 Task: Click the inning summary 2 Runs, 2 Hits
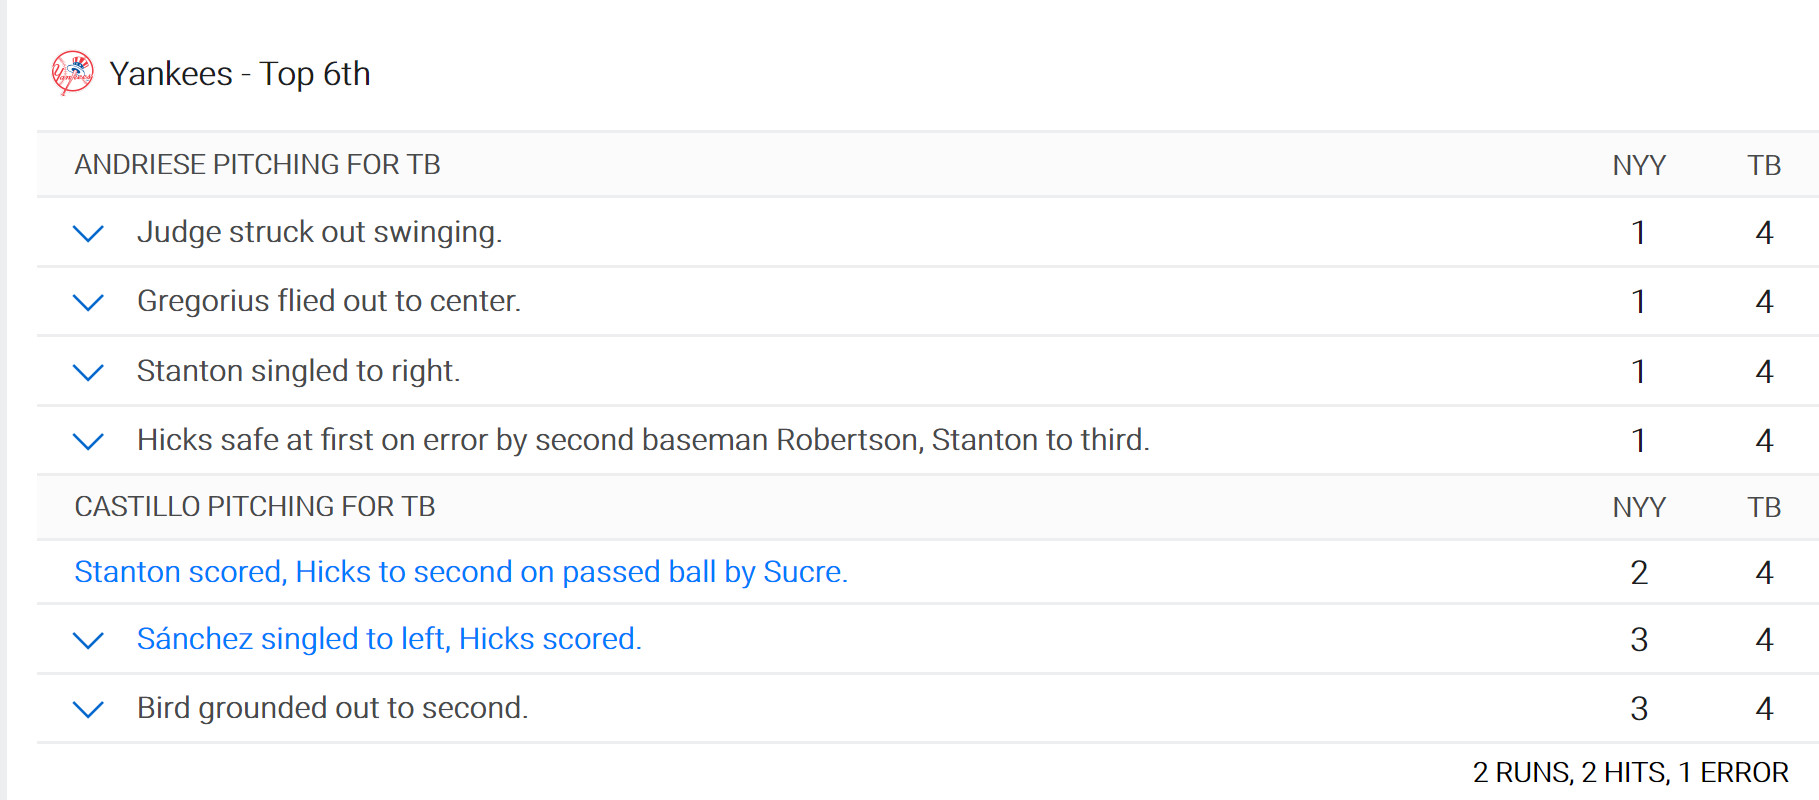click(1630, 772)
